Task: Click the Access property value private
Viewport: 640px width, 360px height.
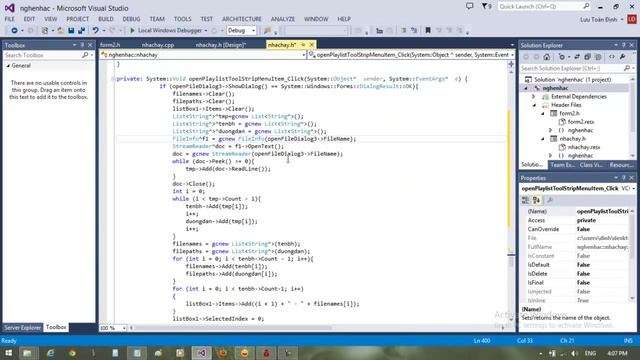Action: (587, 220)
